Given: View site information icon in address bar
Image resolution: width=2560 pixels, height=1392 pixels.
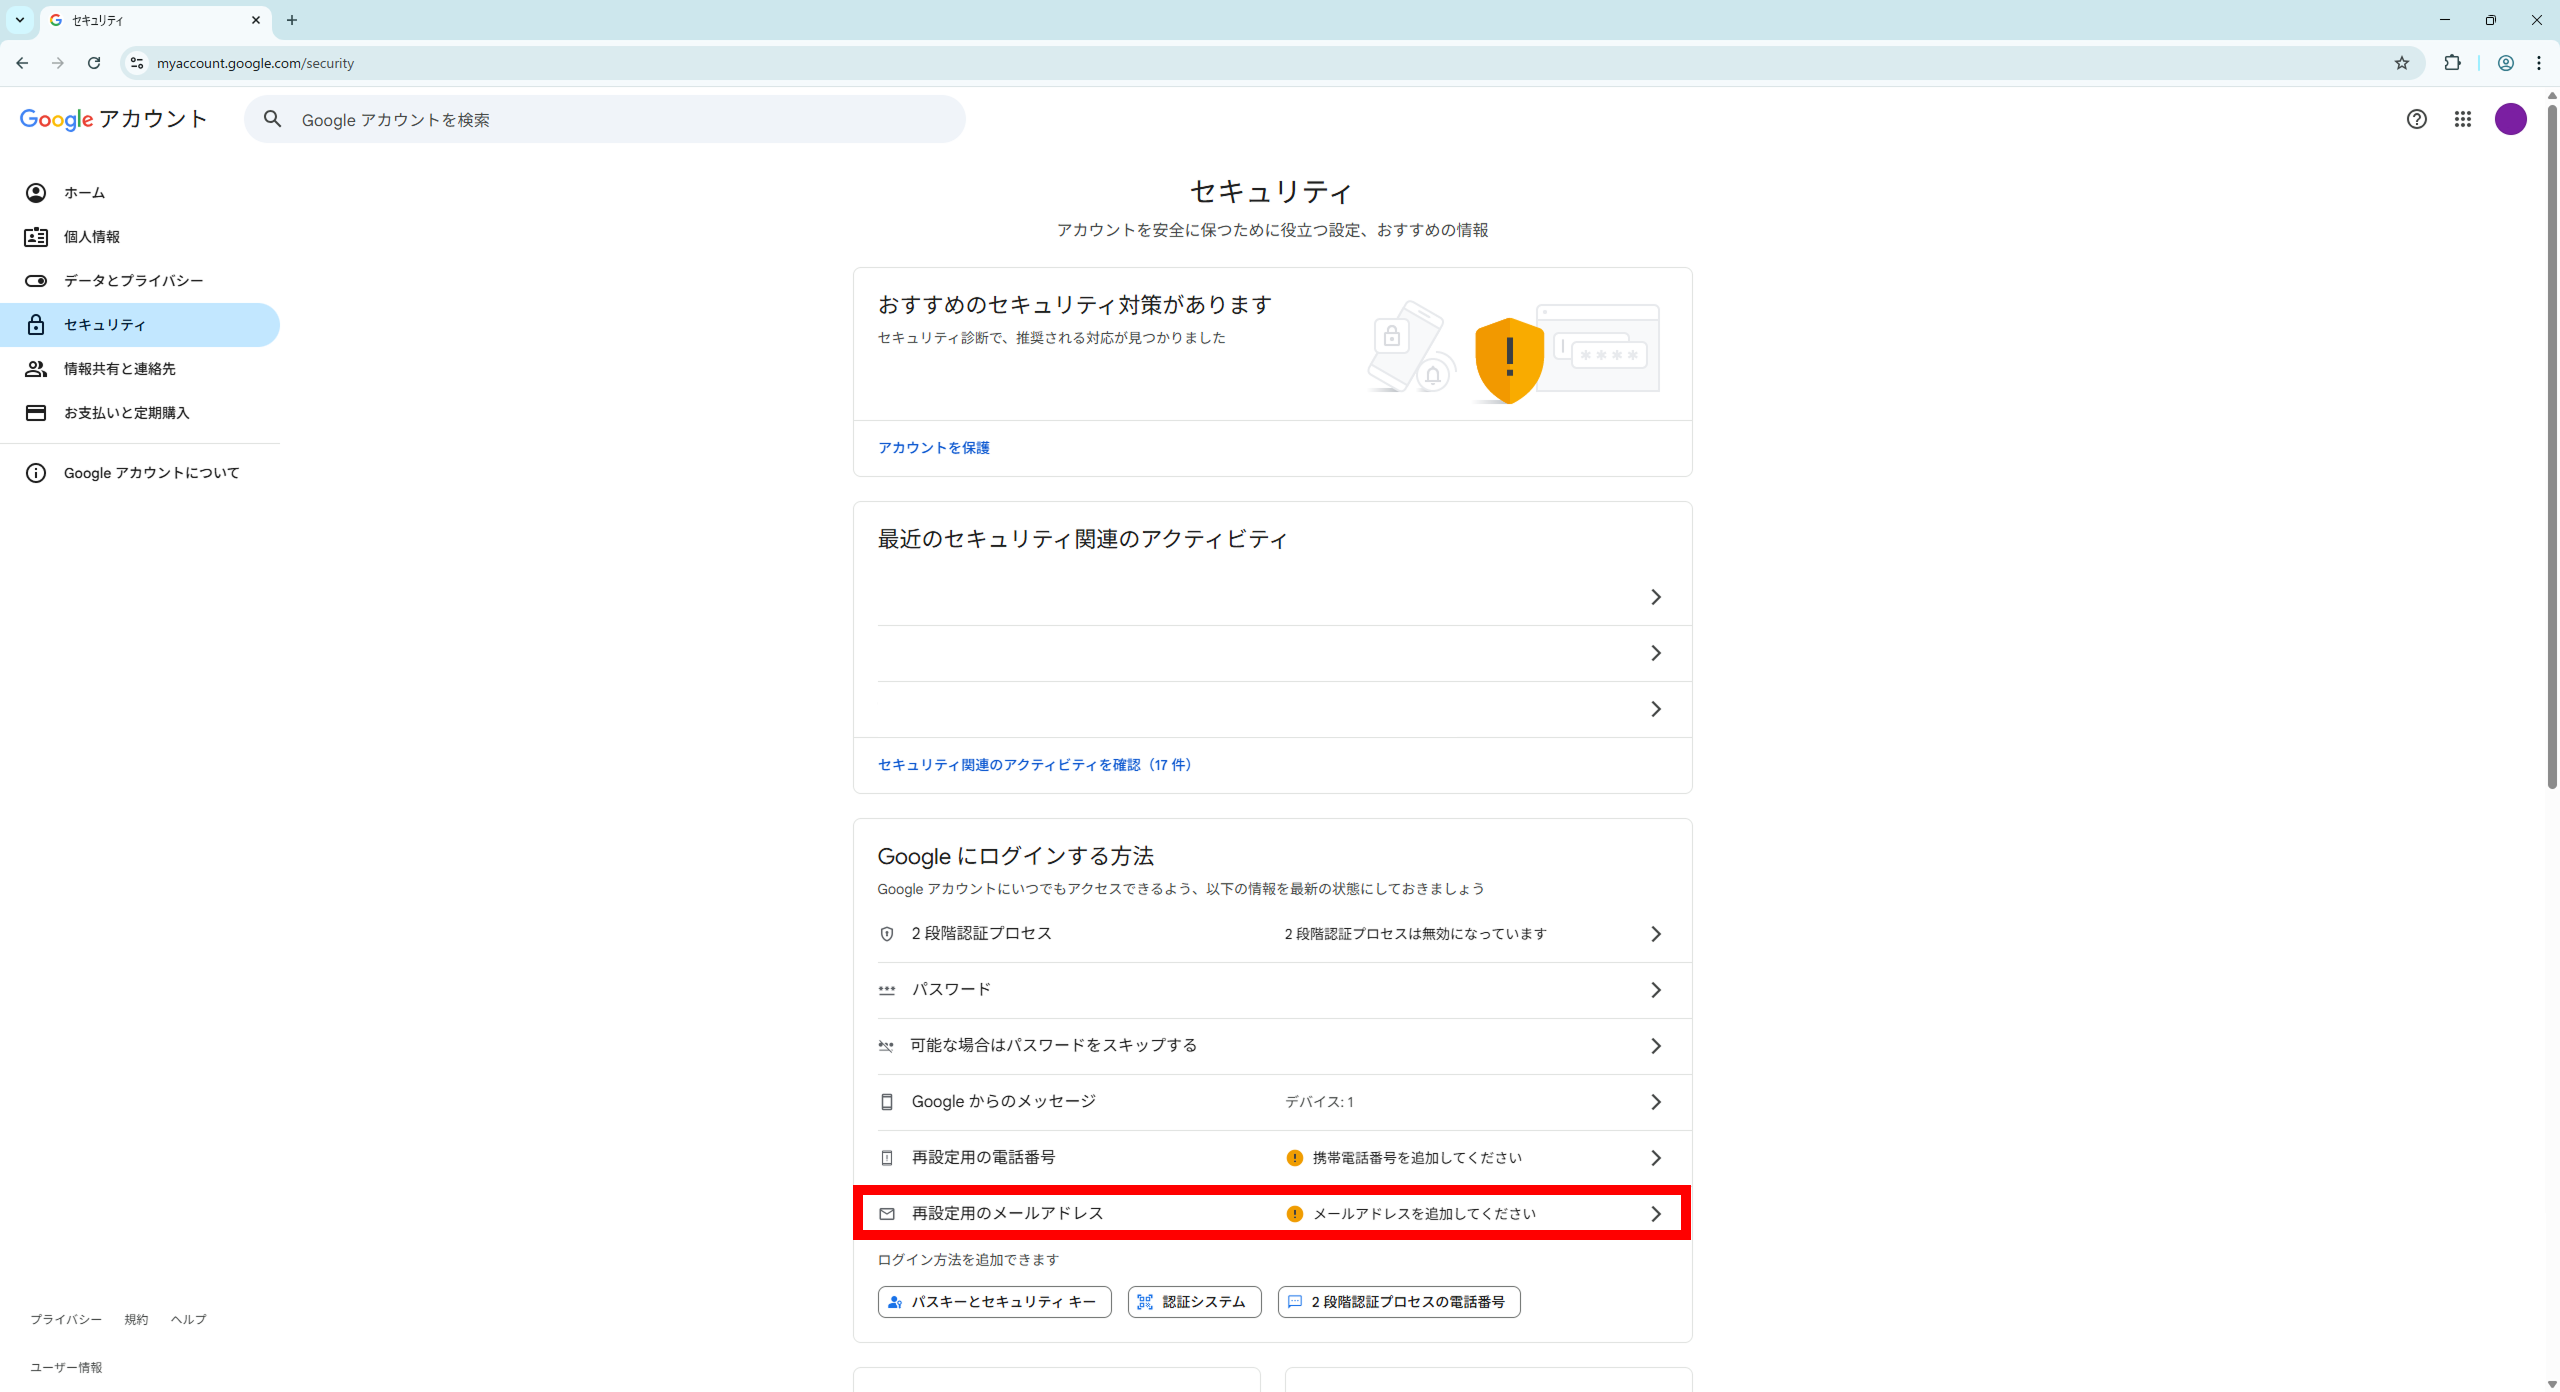Looking at the screenshot, I should coord(137,63).
